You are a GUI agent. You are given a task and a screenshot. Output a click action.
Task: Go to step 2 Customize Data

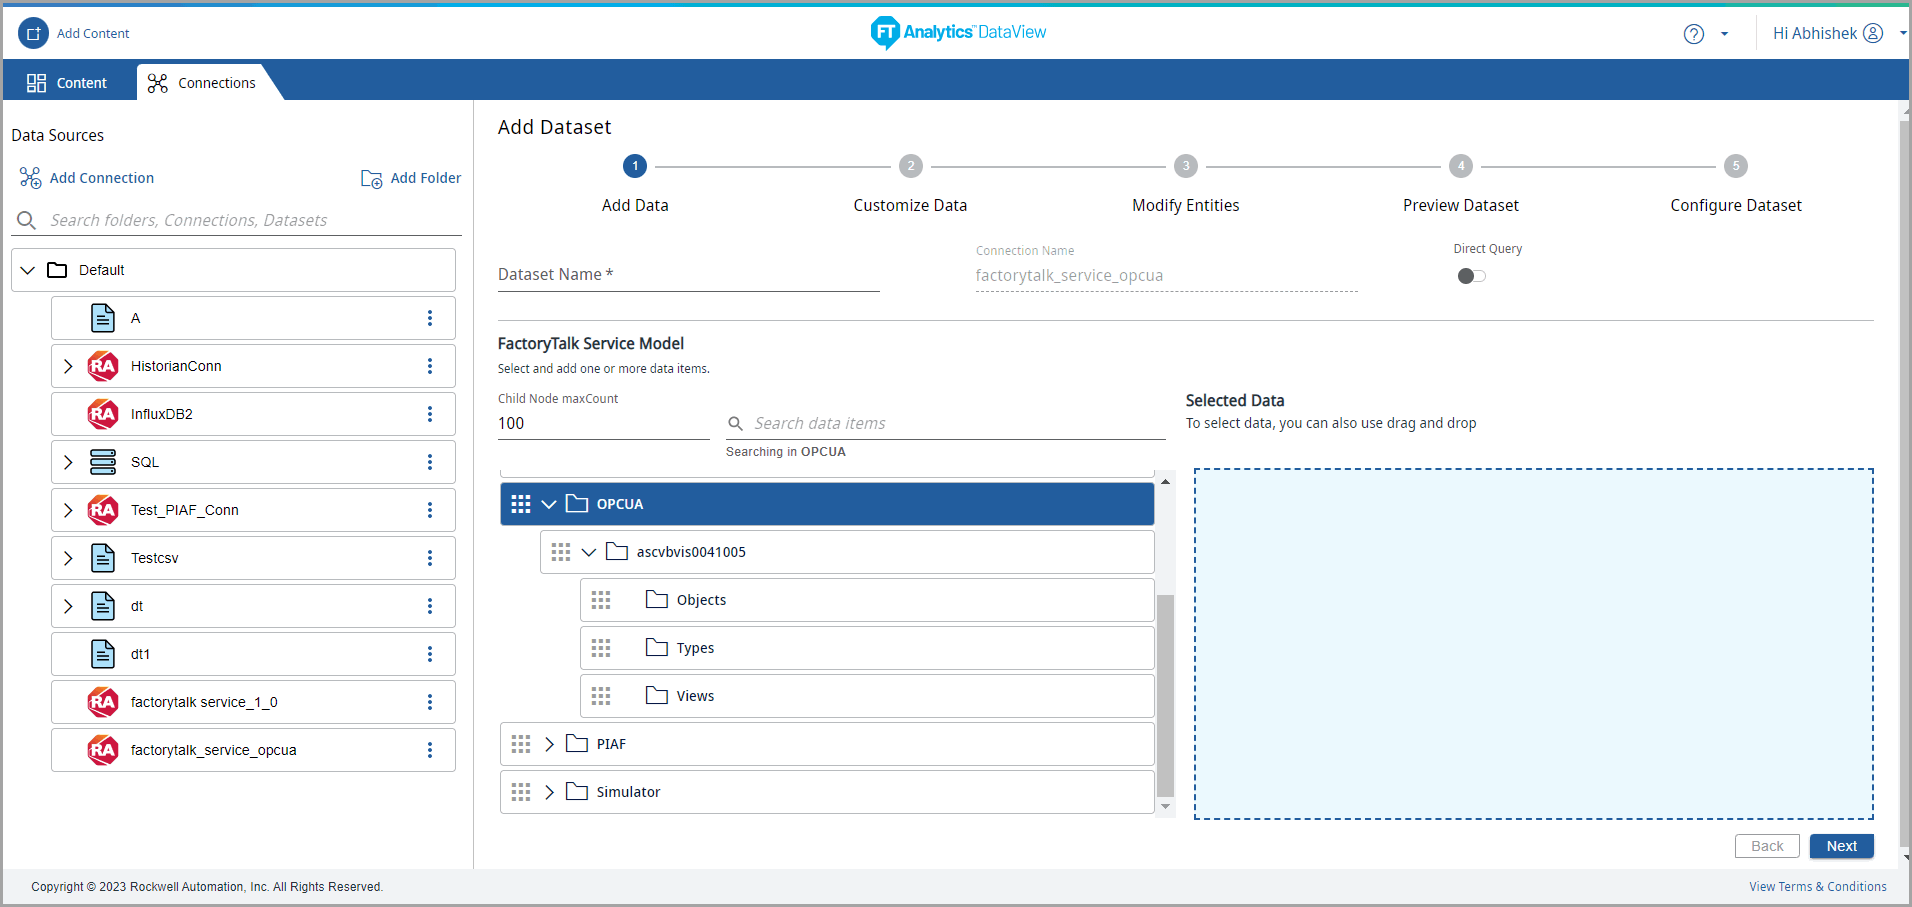pos(910,166)
